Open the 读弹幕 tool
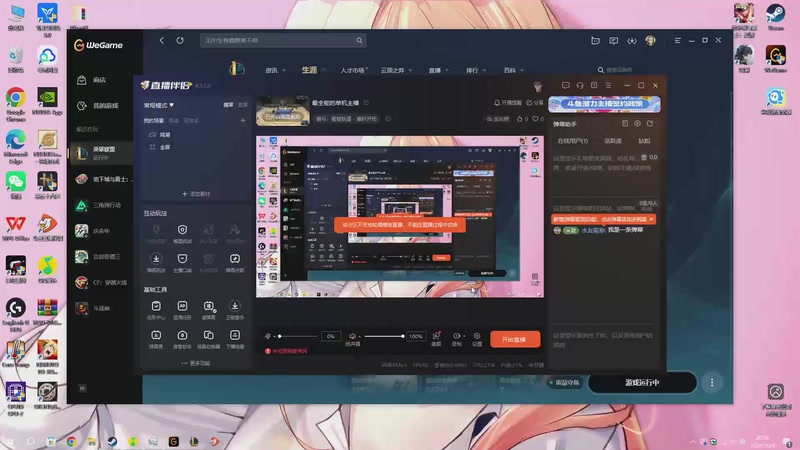The width and height of the screenshot is (800, 450). pyautogui.click(x=209, y=310)
